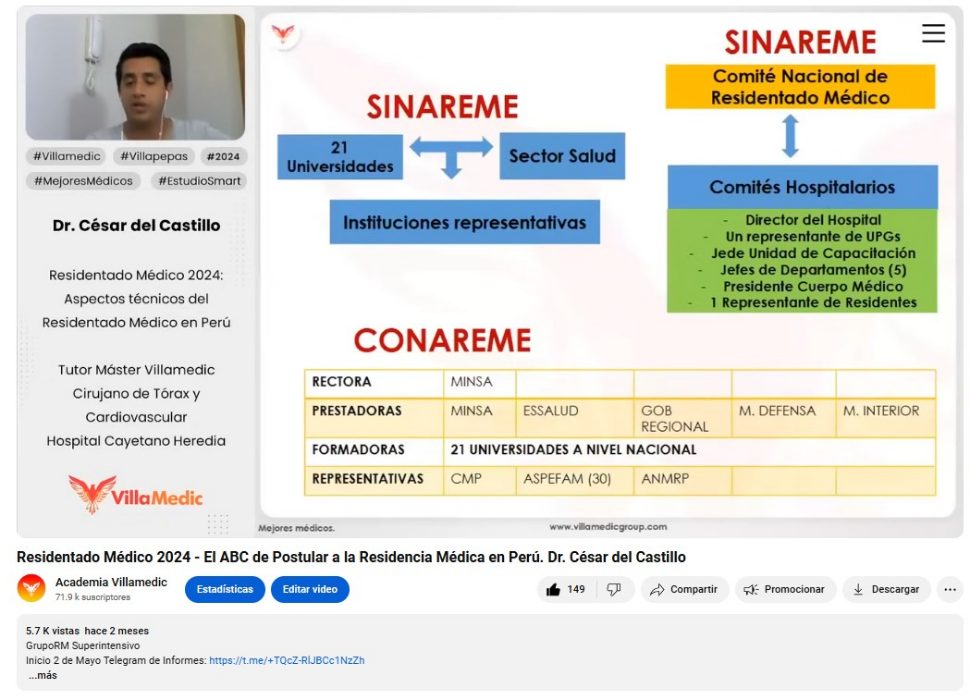The width and height of the screenshot is (970, 700).
Task: Open the Telegram link in the description
Action: (x=286, y=660)
